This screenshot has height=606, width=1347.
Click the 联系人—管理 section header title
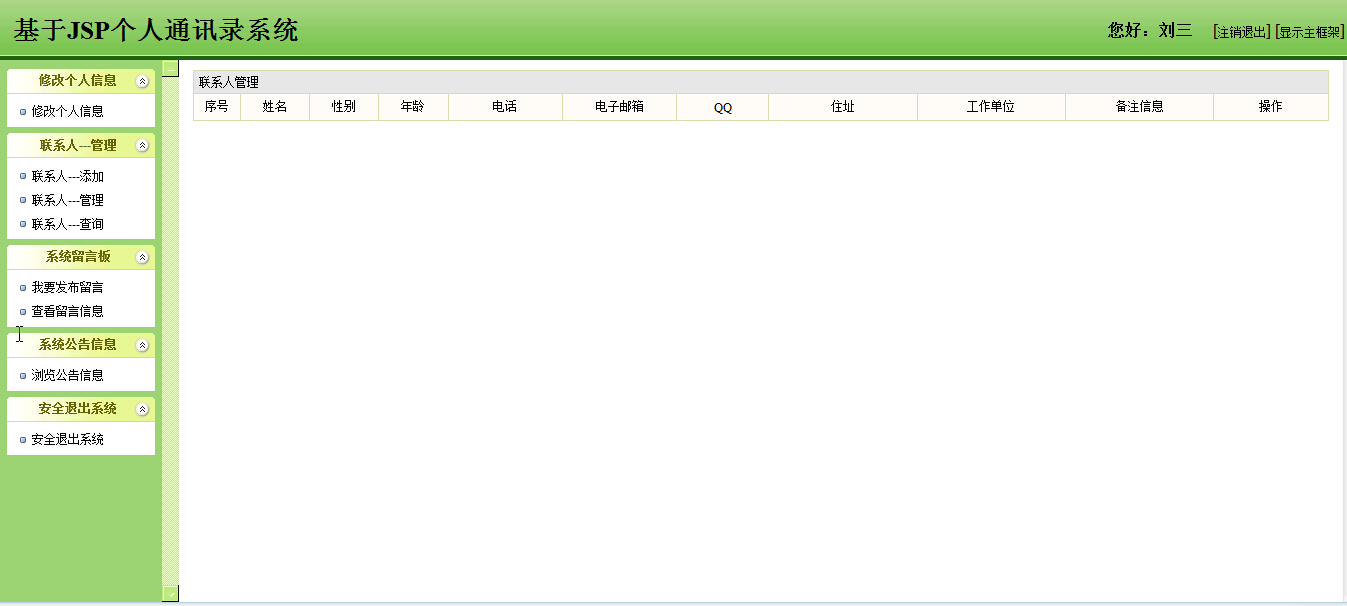point(78,146)
